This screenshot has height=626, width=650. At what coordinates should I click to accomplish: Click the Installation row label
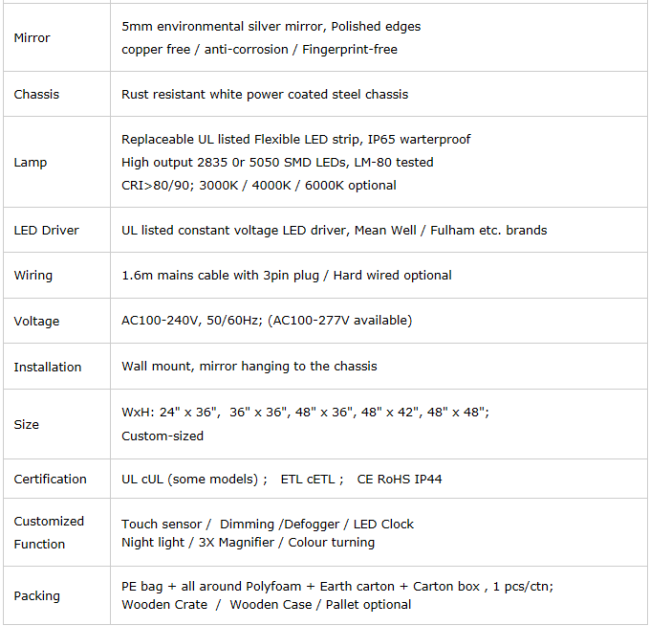(47, 367)
